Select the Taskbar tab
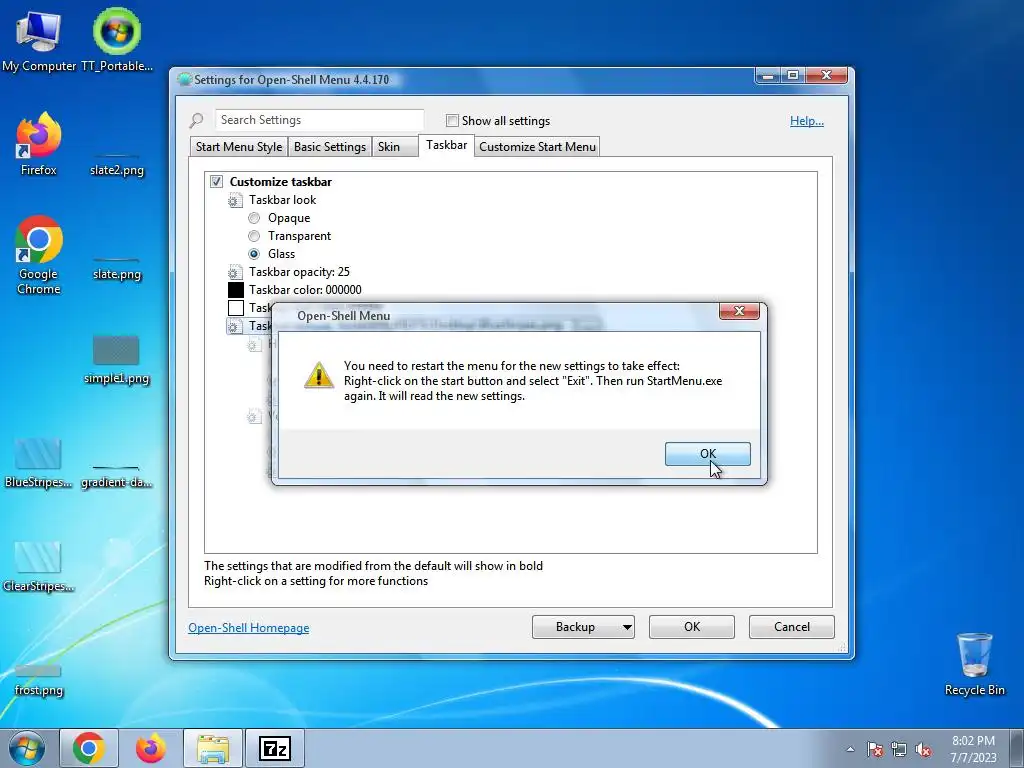1024x768 pixels. (447, 145)
